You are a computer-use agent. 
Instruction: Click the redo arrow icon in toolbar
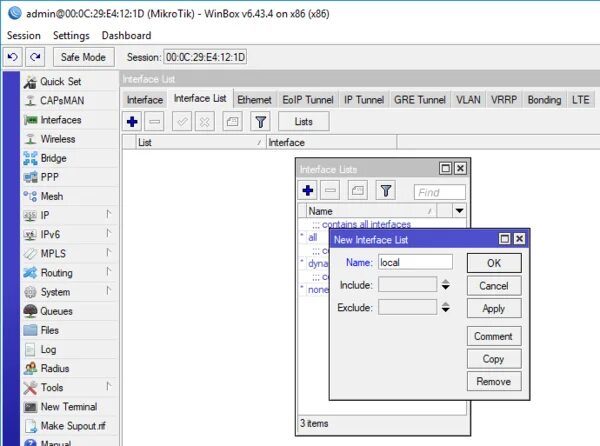point(35,57)
